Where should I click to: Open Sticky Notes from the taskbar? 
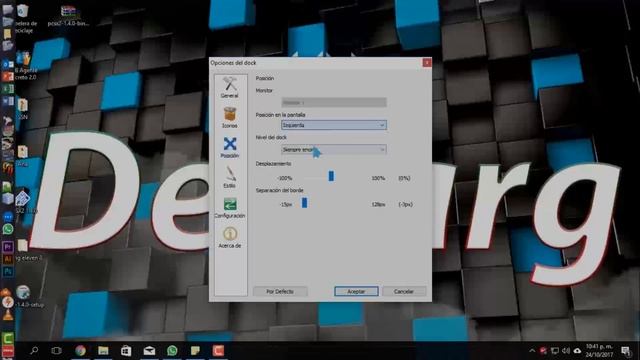(x=195, y=350)
